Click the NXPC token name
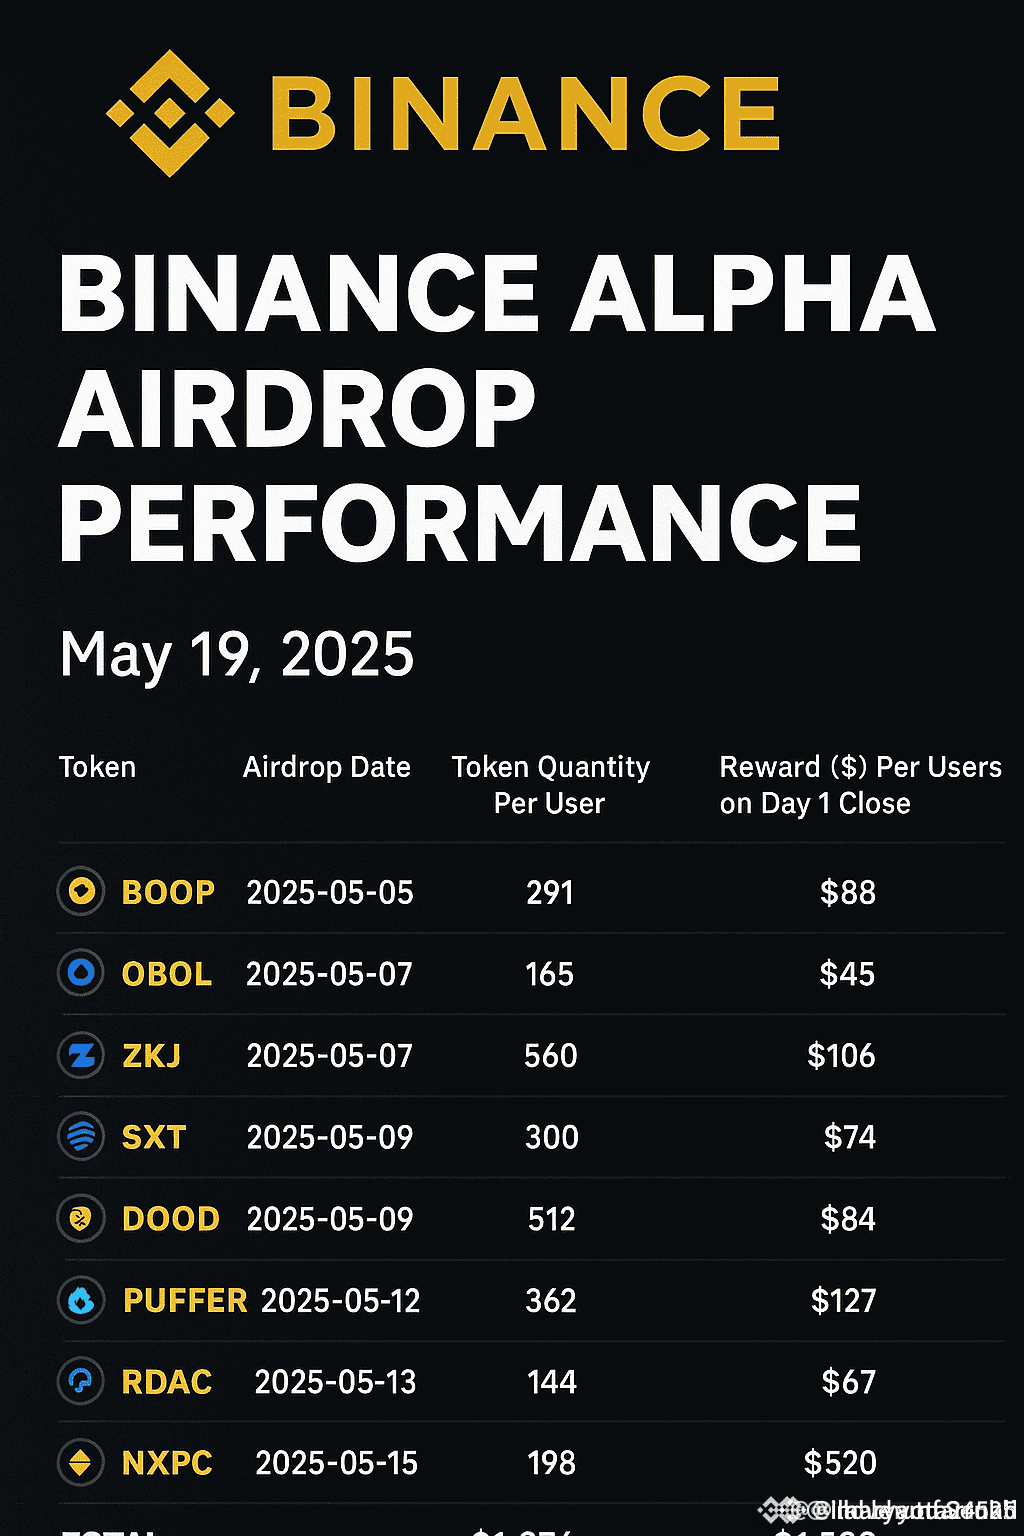 (167, 1463)
